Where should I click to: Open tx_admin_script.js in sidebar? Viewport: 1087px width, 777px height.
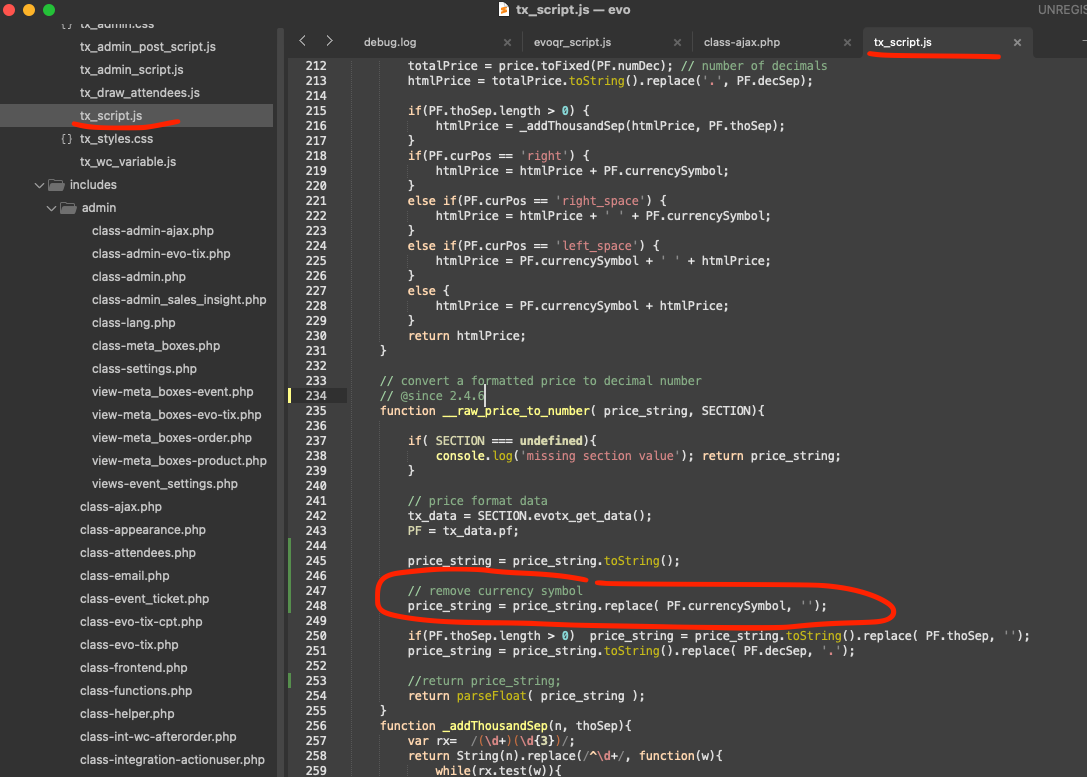(x=132, y=69)
